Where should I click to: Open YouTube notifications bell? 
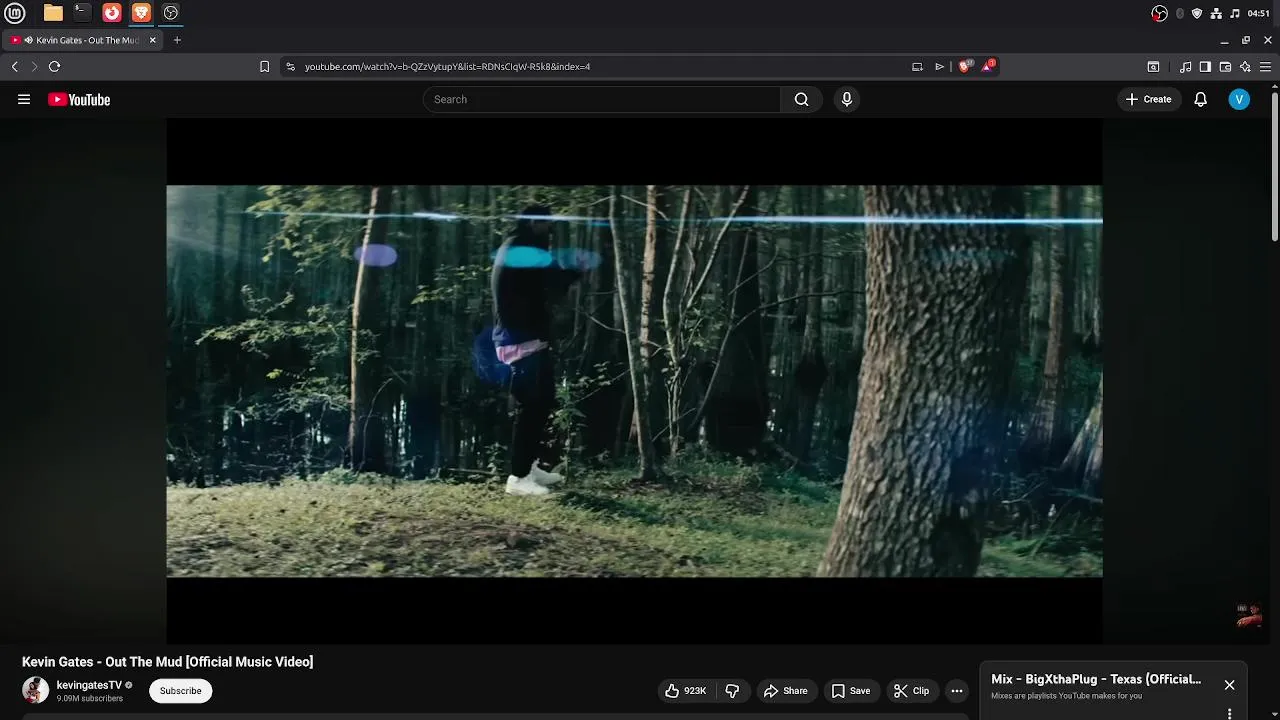tap(1200, 99)
